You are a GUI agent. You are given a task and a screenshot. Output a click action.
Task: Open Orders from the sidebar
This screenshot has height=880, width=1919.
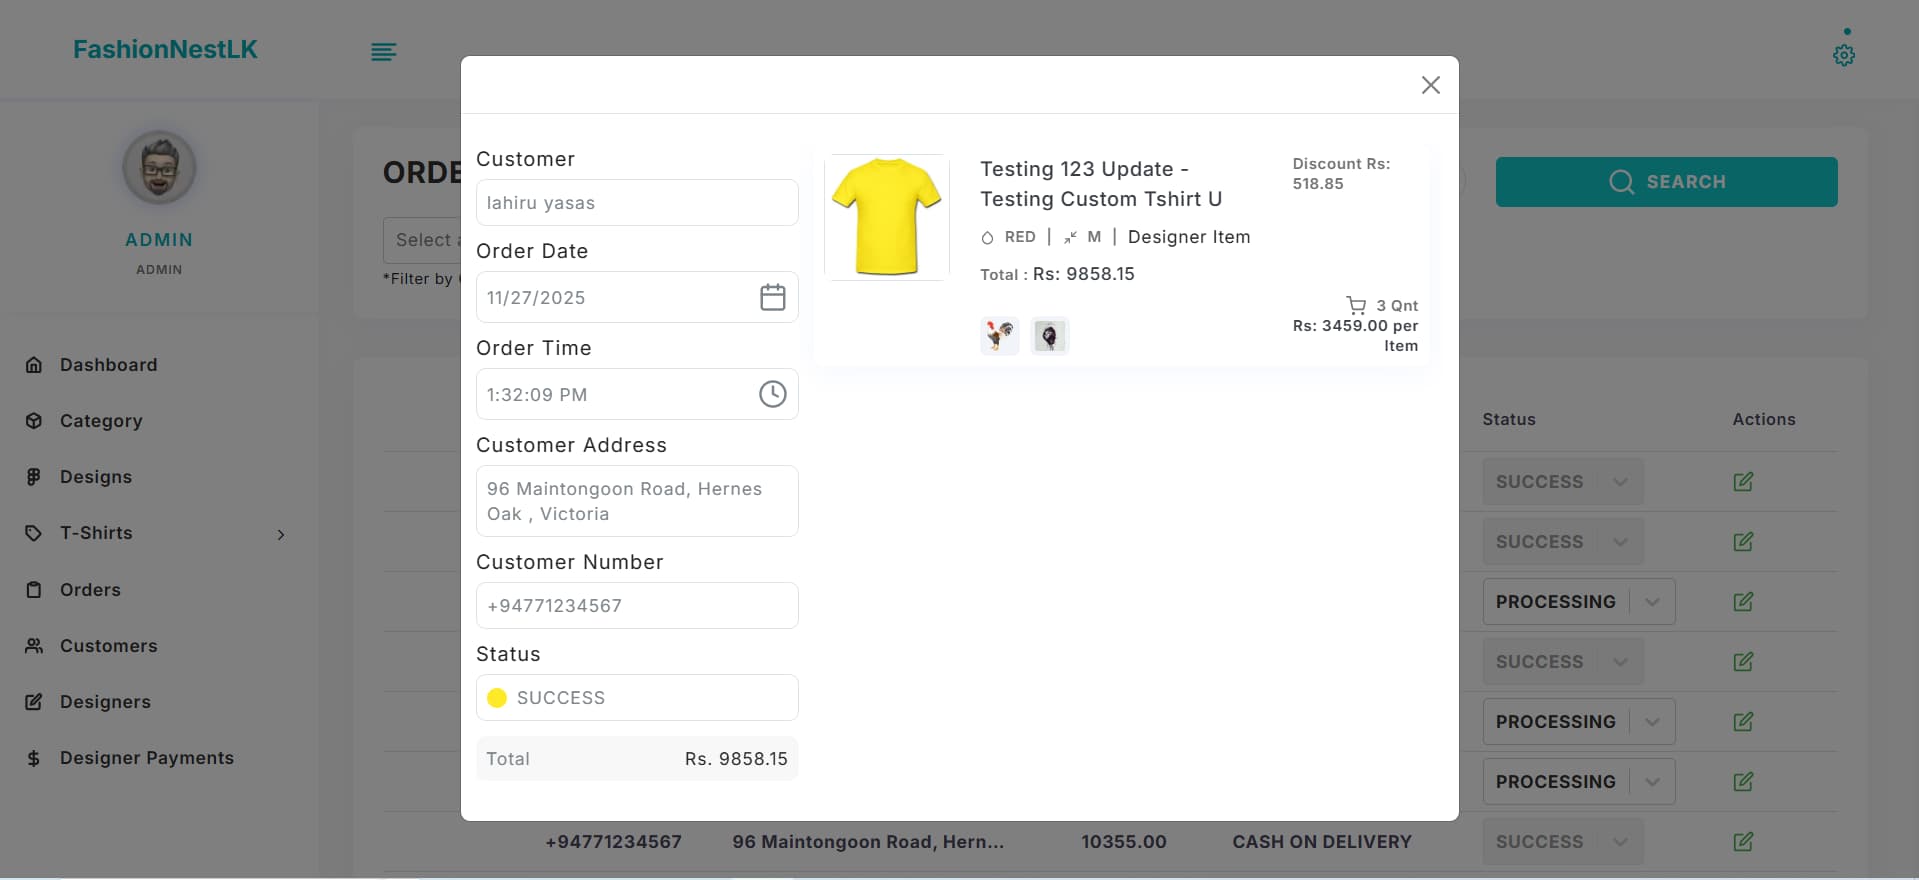pos(90,590)
